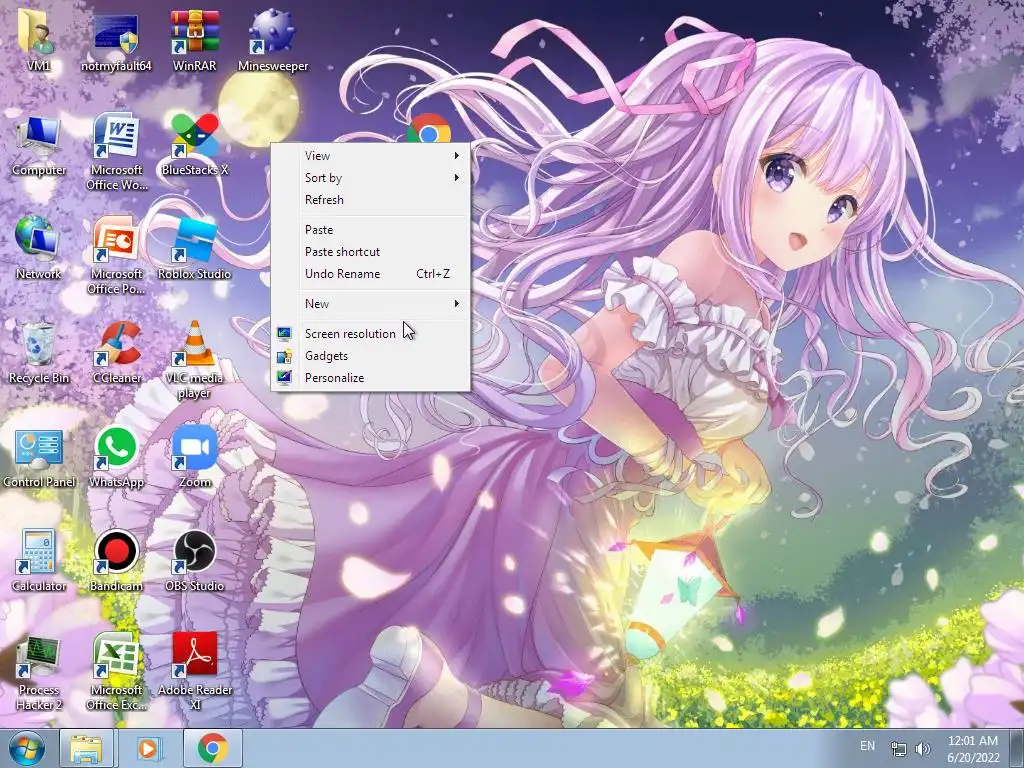The height and width of the screenshot is (768, 1024).
Task: Select the WhatsApp shortcut icon
Action: coord(116,457)
